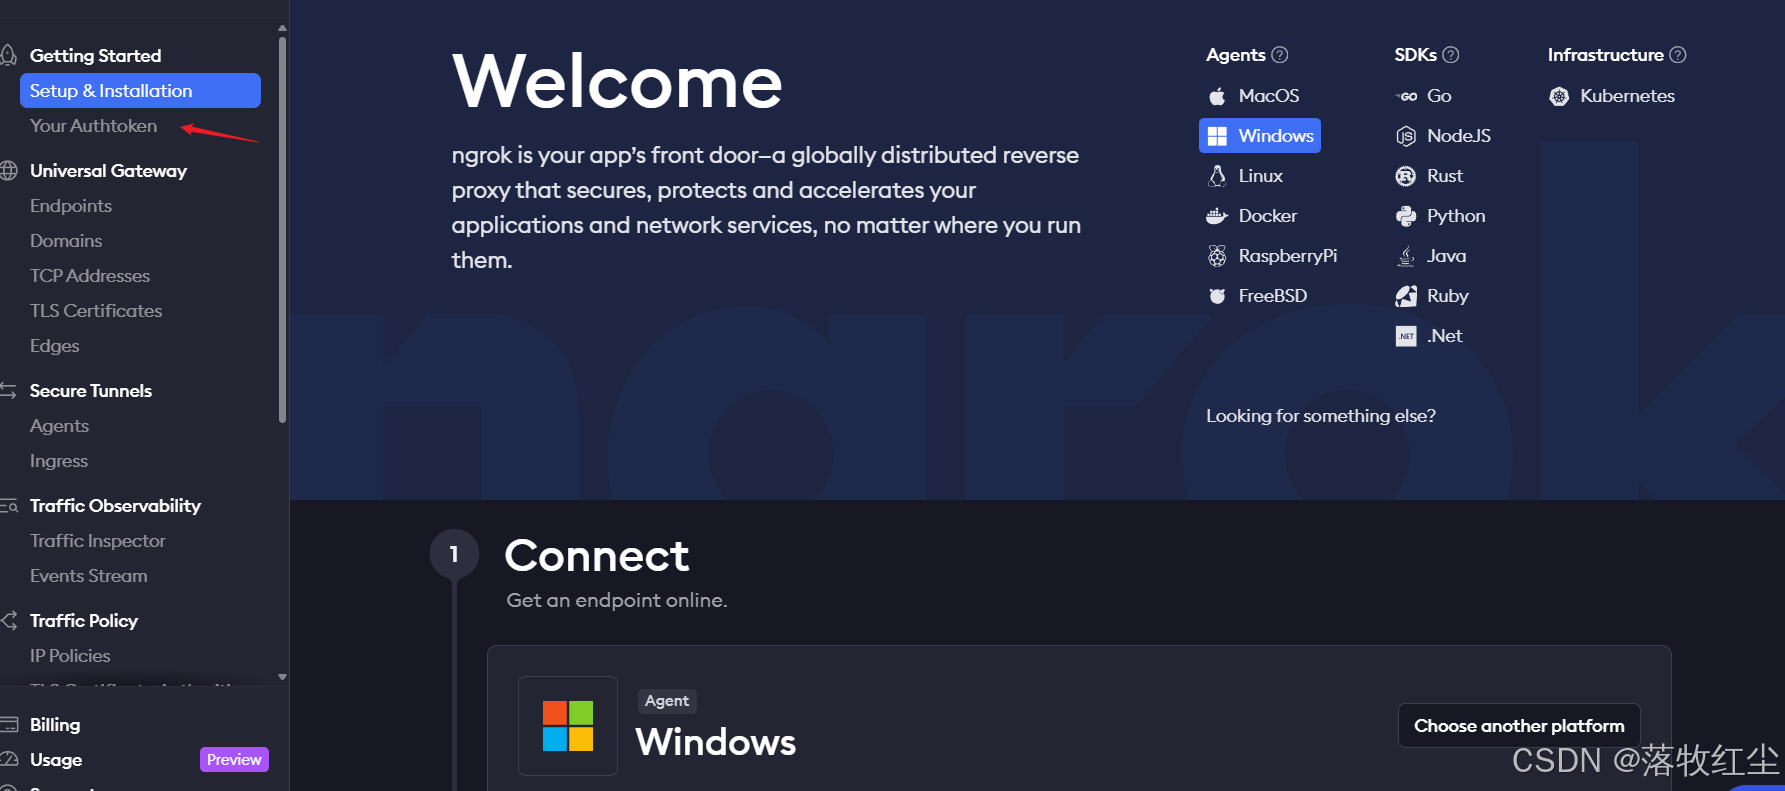Click Looking for something else link
This screenshot has height=791, width=1785.
pyautogui.click(x=1321, y=416)
